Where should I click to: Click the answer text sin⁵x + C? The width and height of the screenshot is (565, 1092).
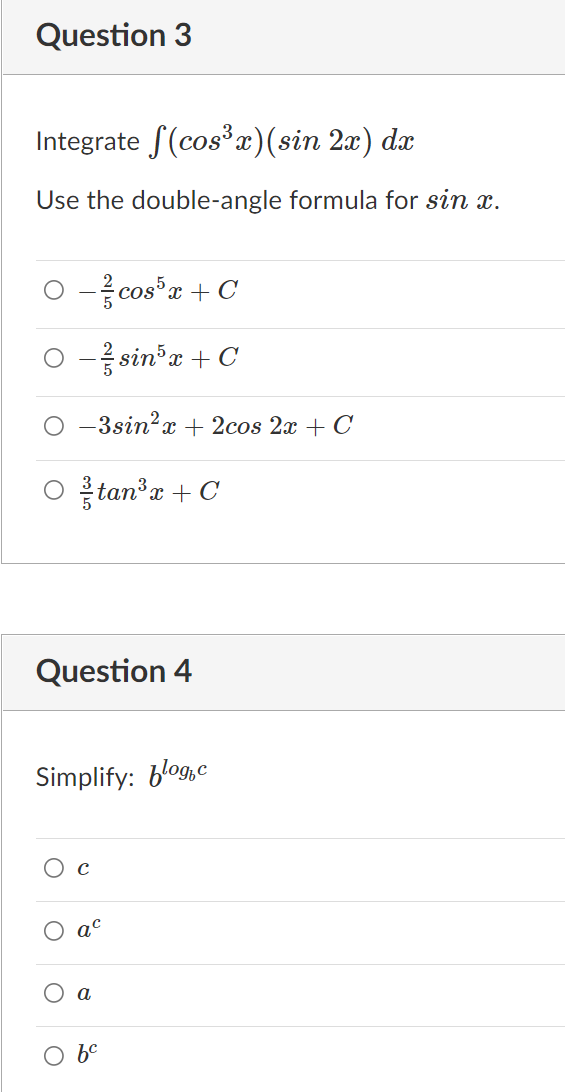178,357
